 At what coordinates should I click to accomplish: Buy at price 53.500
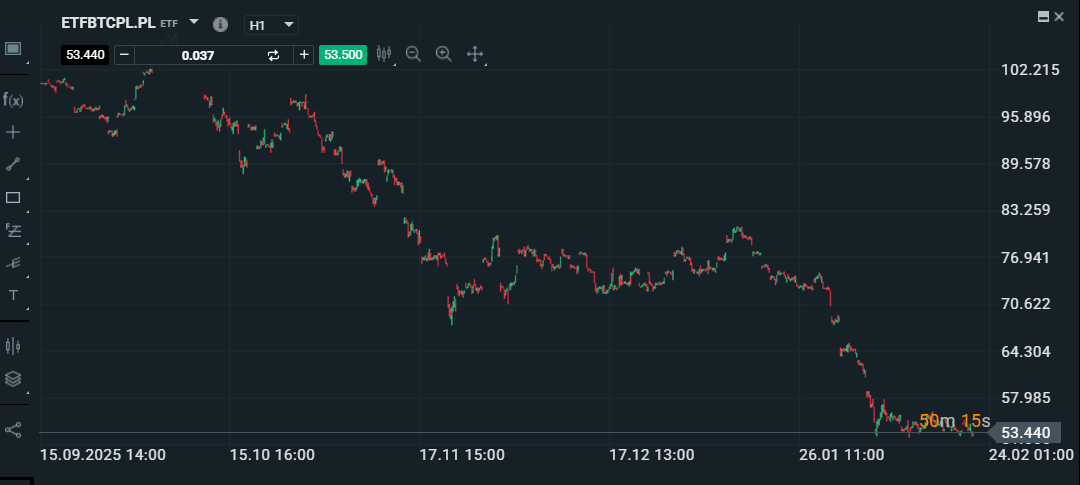[343, 55]
